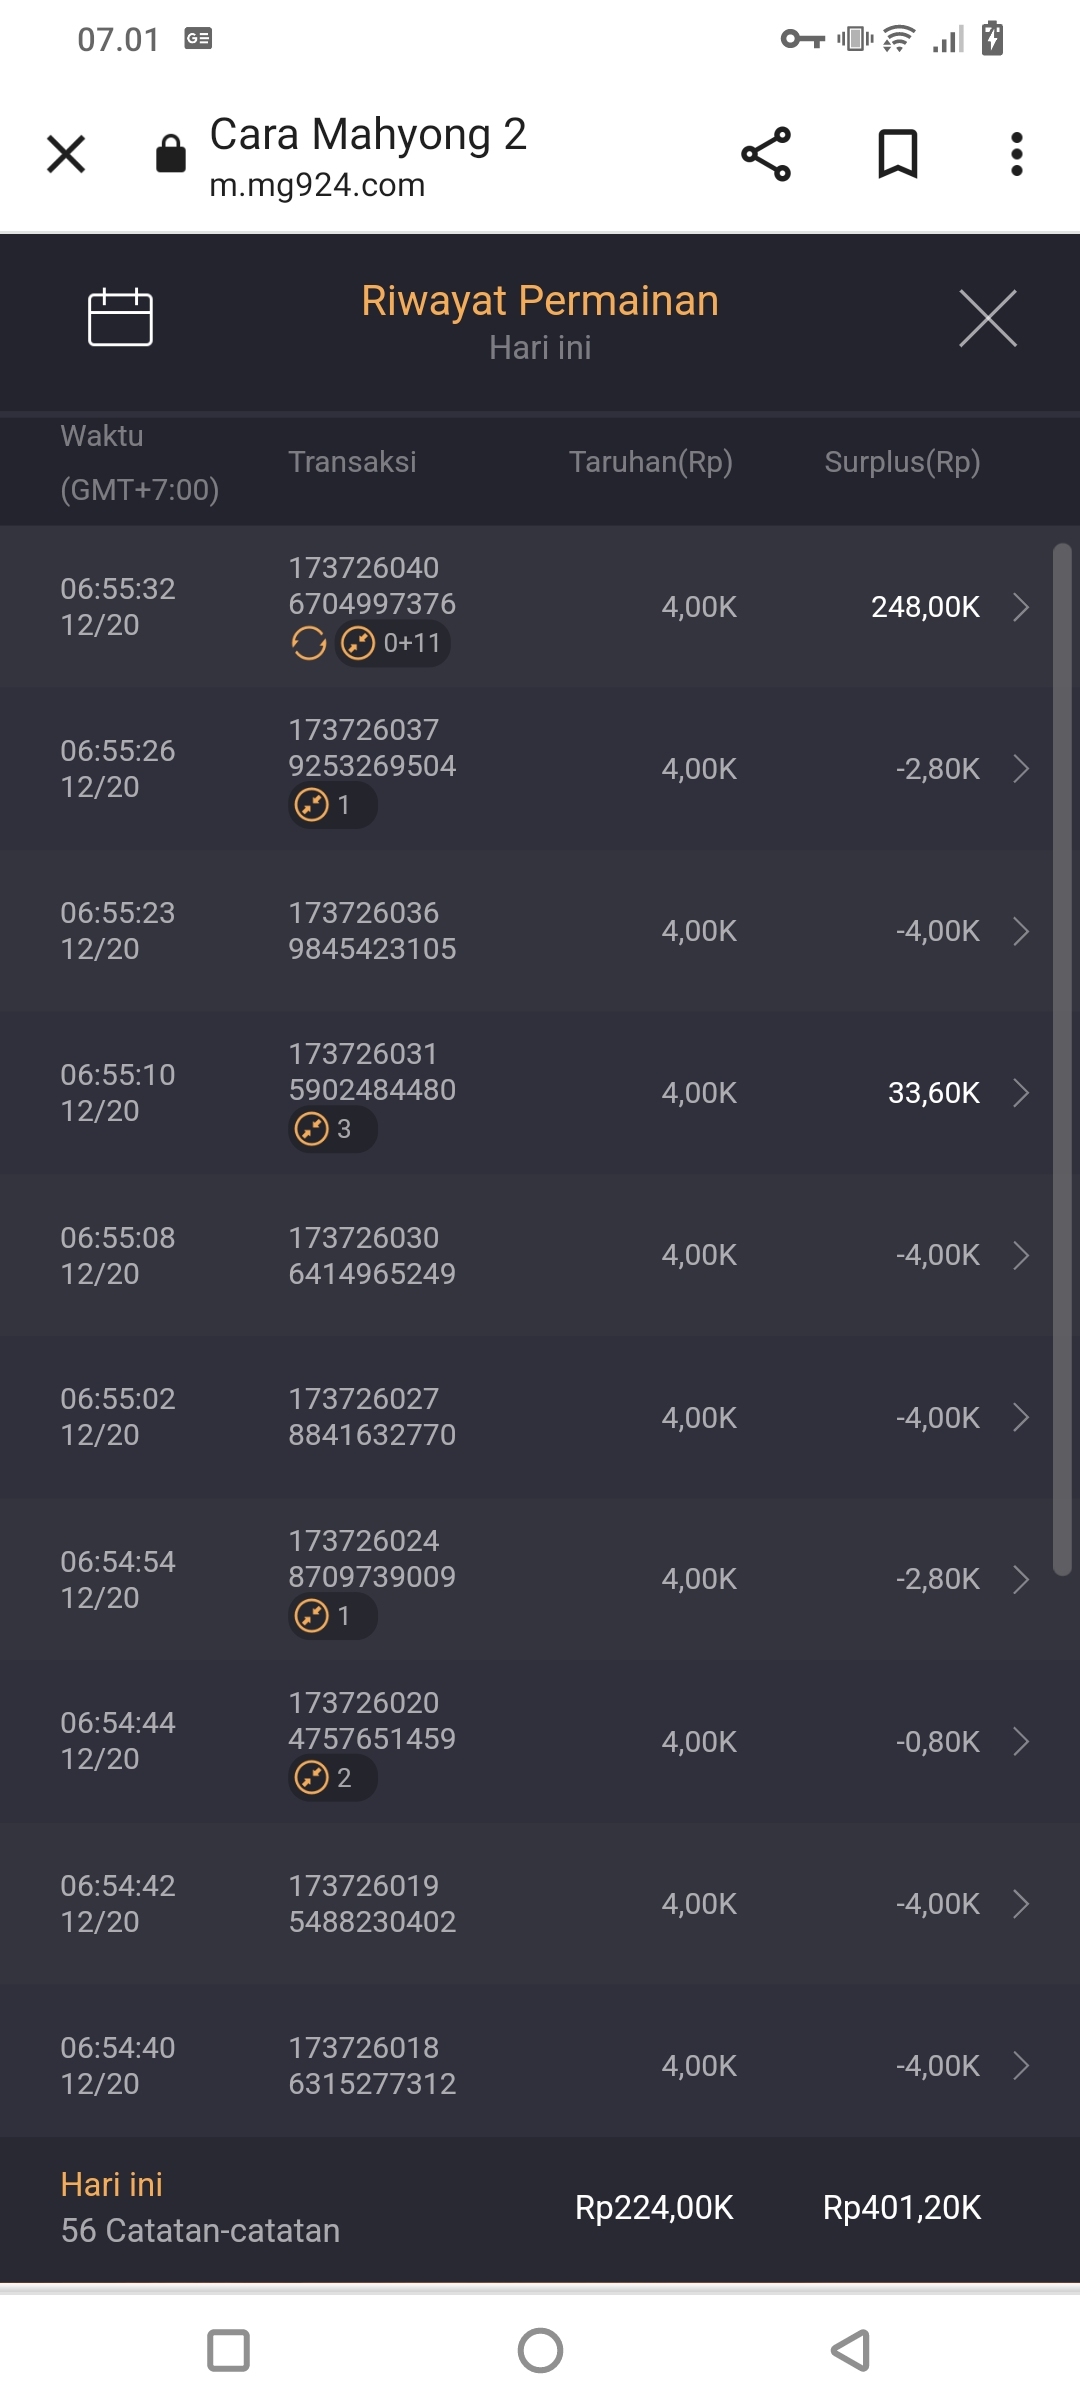
Task: Tap the free spin icon on 06:55:32 row
Action: point(309,643)
